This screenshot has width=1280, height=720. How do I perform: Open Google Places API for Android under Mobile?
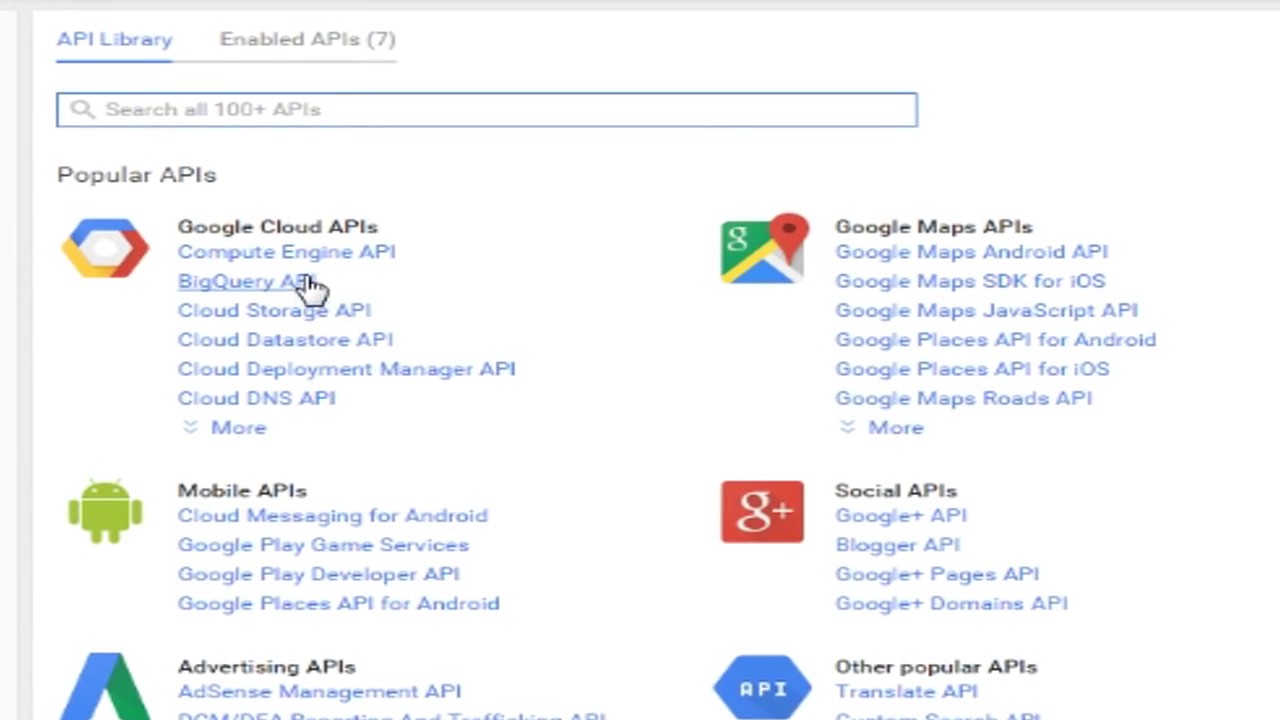click(x=339, y=604)
